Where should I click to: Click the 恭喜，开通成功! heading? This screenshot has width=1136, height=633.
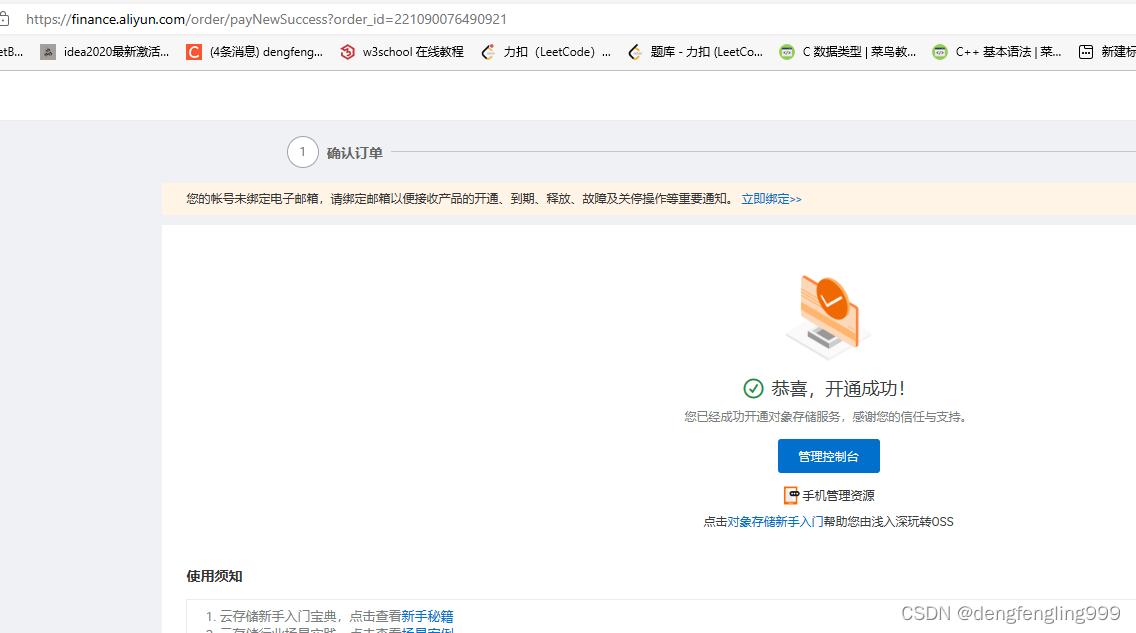coord(838,388)
